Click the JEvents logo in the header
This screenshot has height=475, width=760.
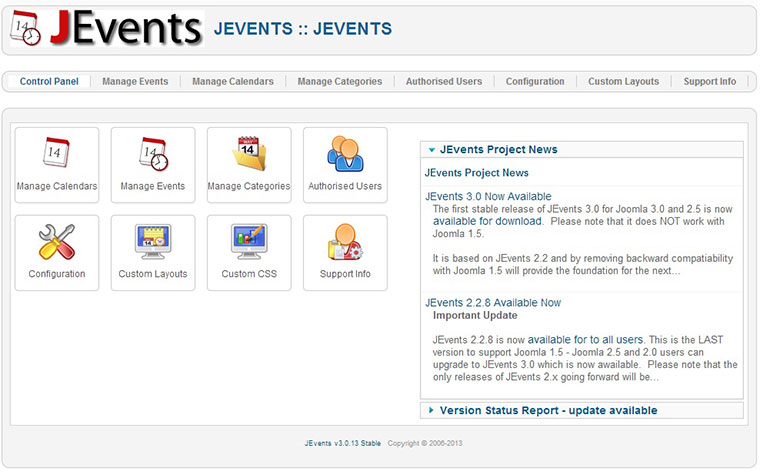(x=107, y=29)
